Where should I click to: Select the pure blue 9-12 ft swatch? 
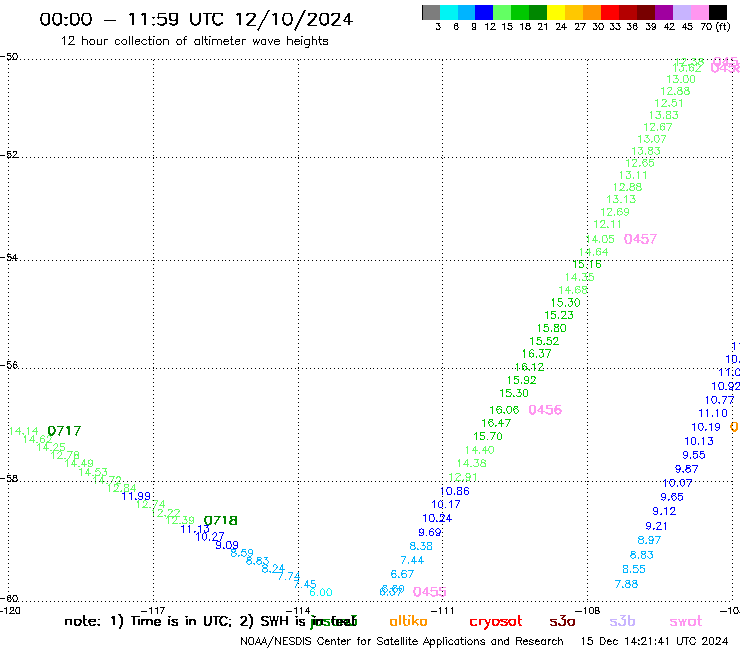point(484,12)
